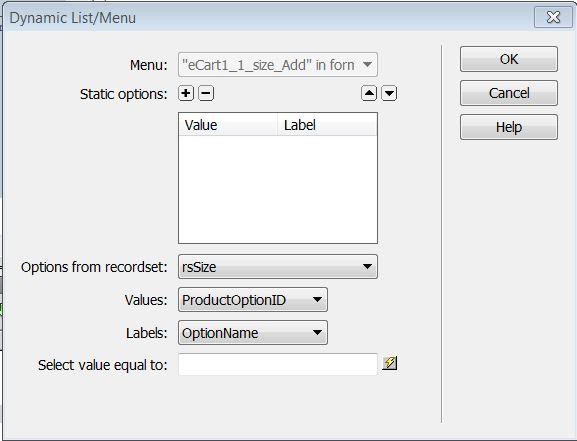Open the Menu dropdown showing eCart1_1_size_Add
The width and height of the screenshot is (577, 441).
[278, 65]
